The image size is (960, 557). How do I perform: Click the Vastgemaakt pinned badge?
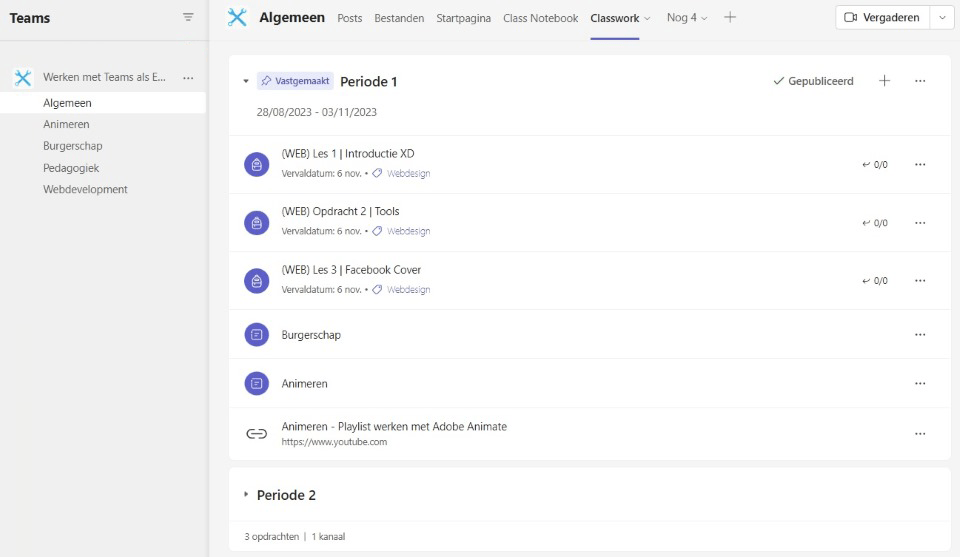click(295, 81)
